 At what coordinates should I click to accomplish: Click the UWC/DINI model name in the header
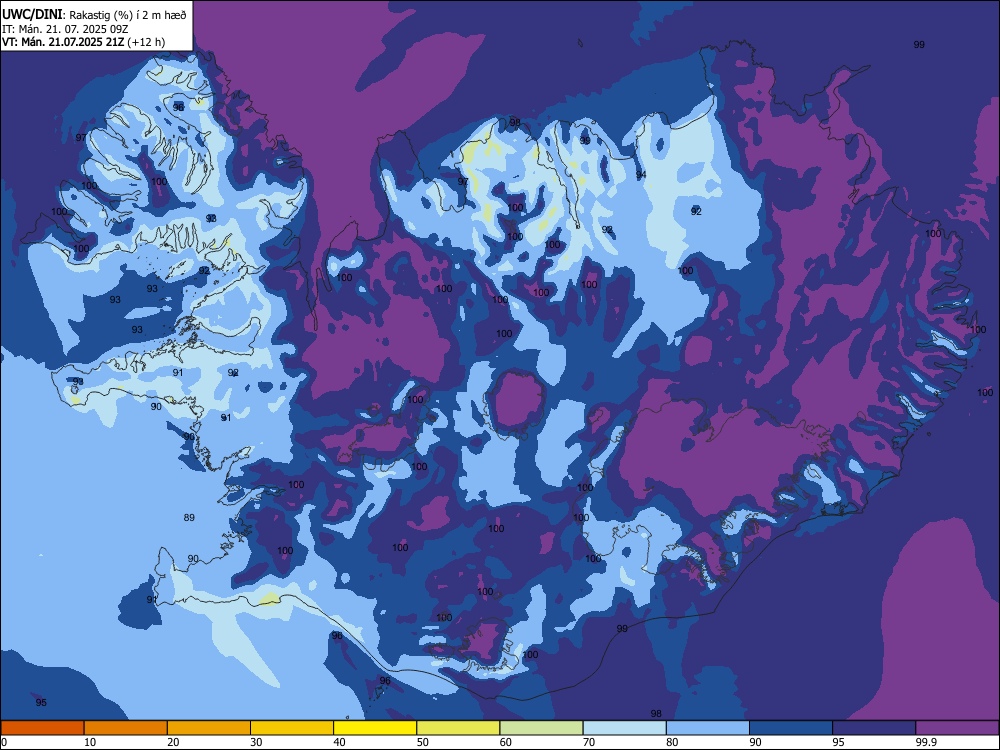point(32,14)
